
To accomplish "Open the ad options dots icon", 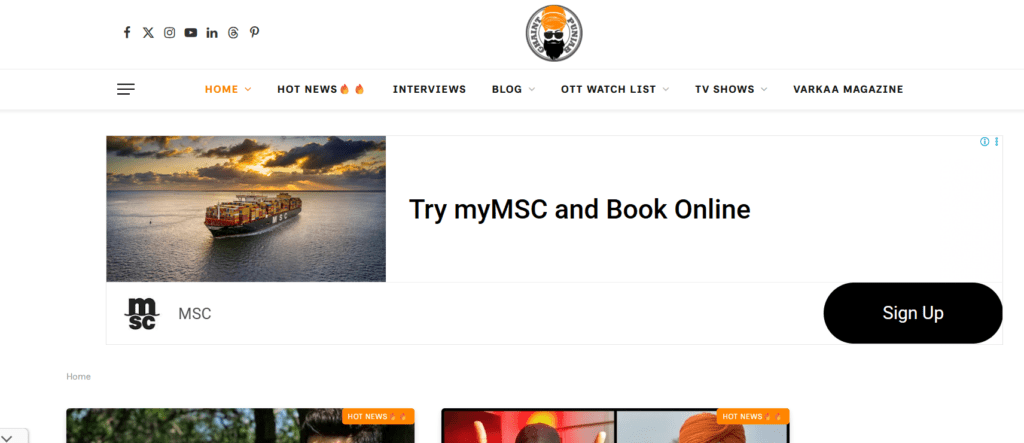I will tap(997, 142).
